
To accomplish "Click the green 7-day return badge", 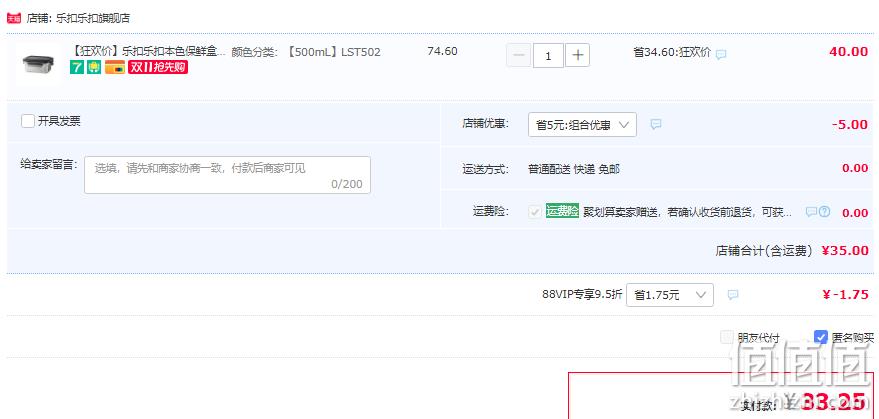I will pos(76,68).
